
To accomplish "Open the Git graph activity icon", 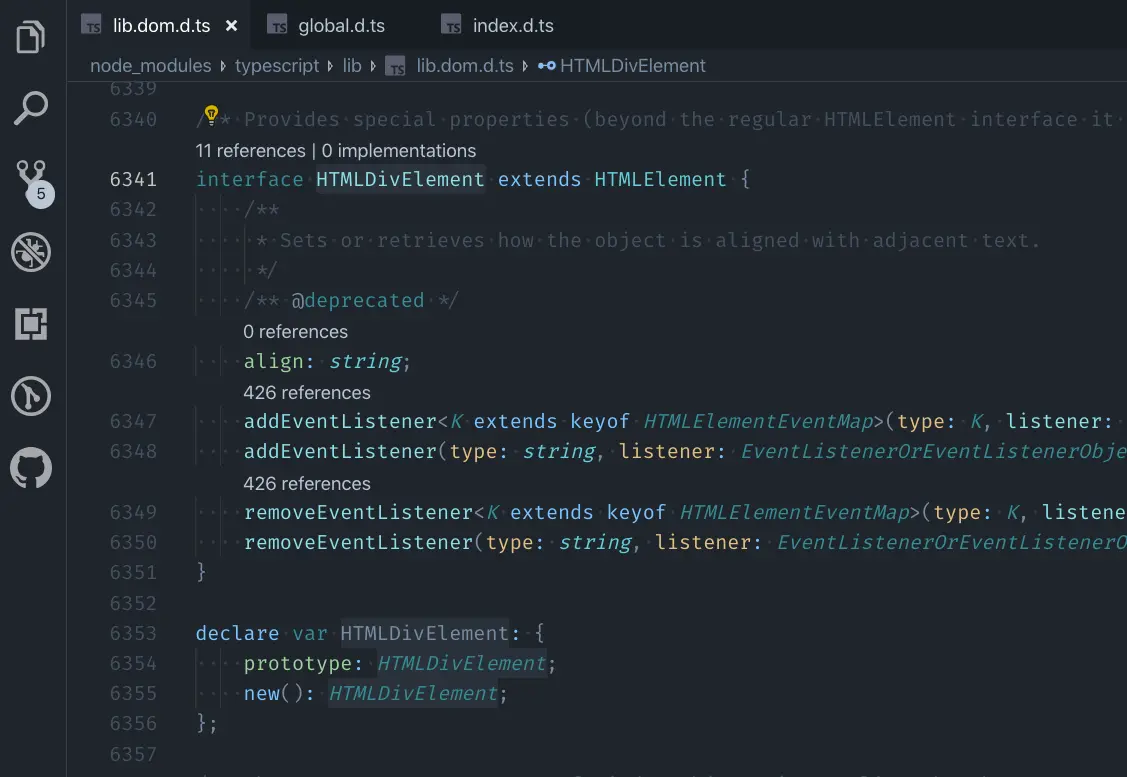I will (x=31, y=396).
